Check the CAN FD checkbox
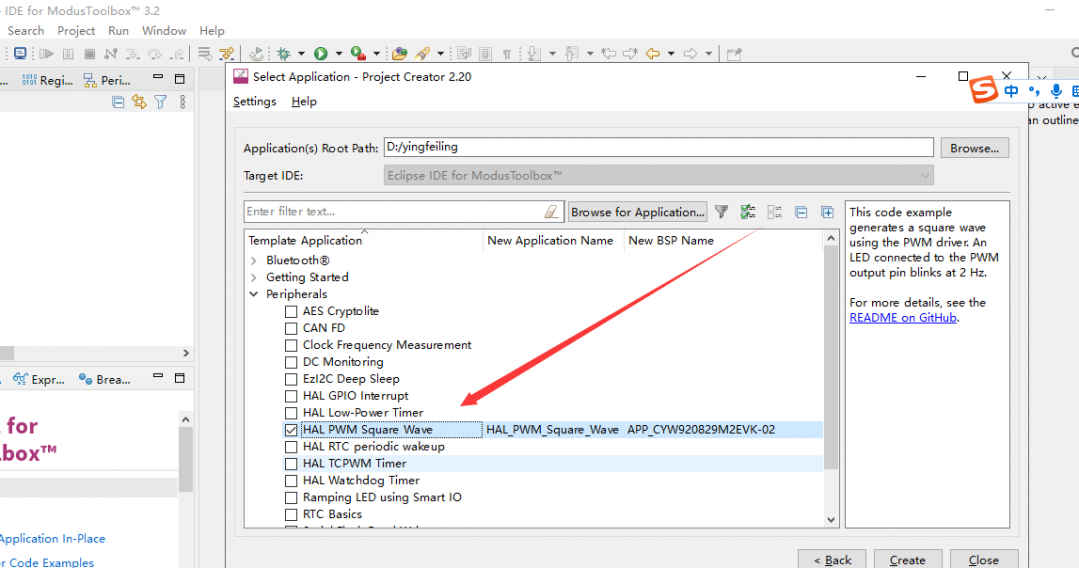The height and width of the screenshot is (568, 1079). (291, 328)
